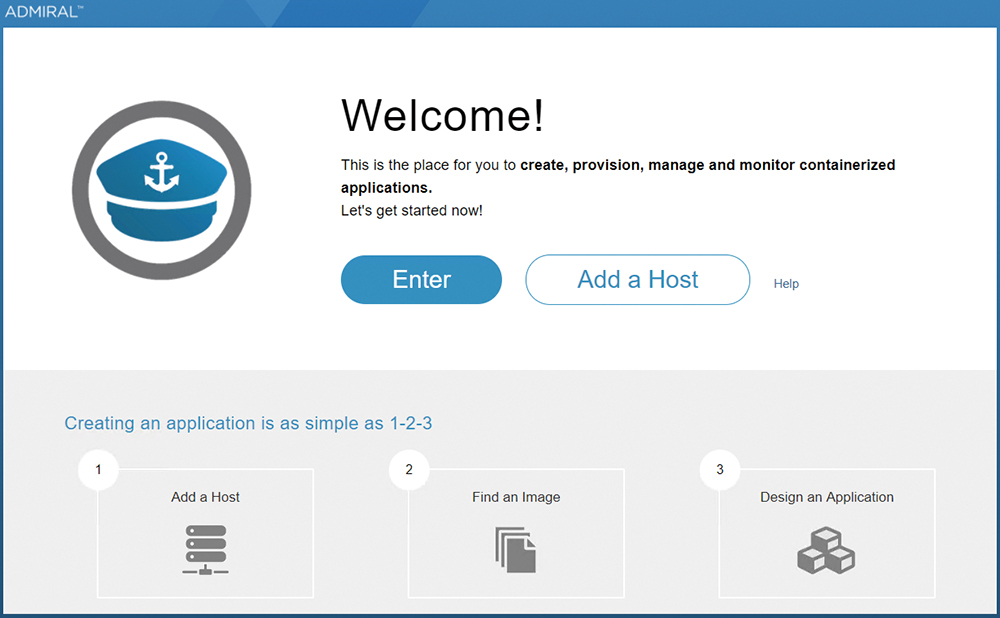Click step number 3 circle badge
1000x618 pixels.
click(719, 469)
